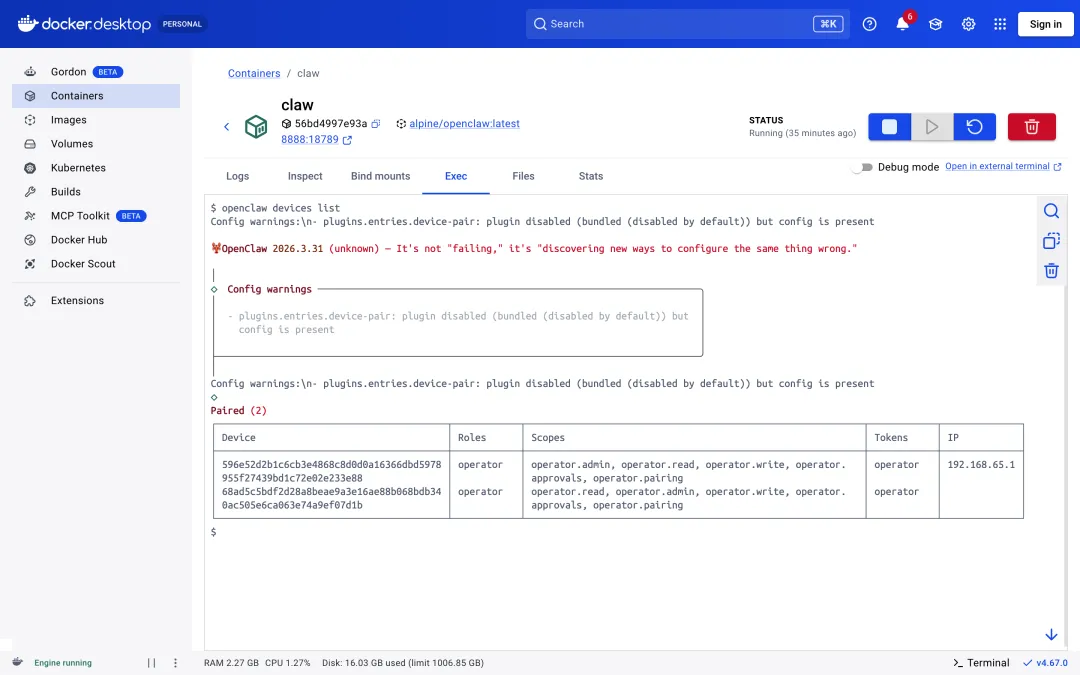Click the CPU 1.27% status text

287,663
